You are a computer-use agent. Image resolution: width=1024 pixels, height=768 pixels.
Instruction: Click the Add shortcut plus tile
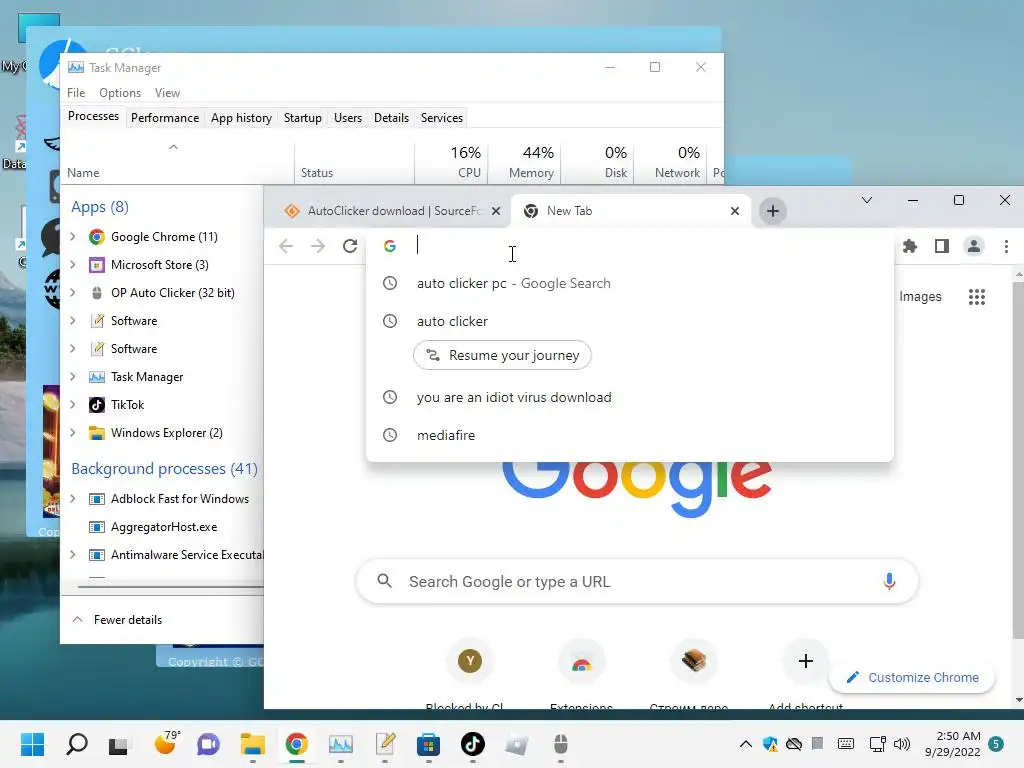(x=805, y=662)
